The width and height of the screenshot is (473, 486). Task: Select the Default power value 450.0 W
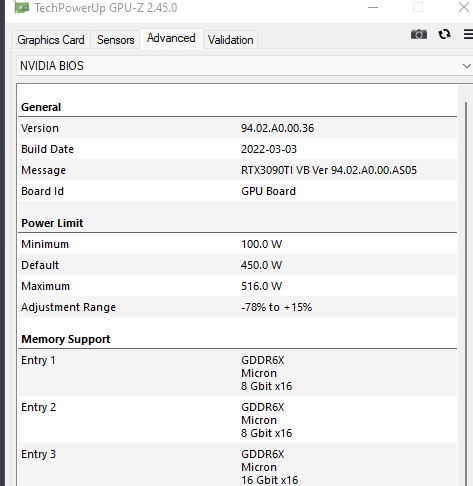[x=261, y=265]
